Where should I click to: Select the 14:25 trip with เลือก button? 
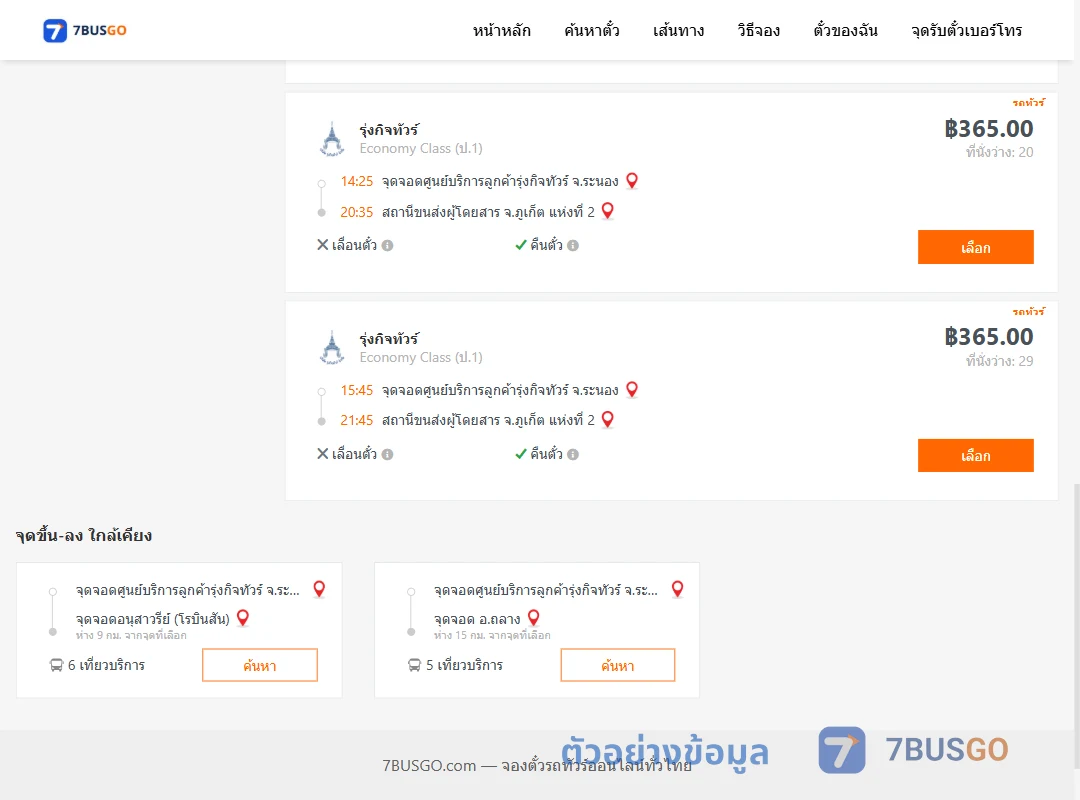(x=975, y=247)
